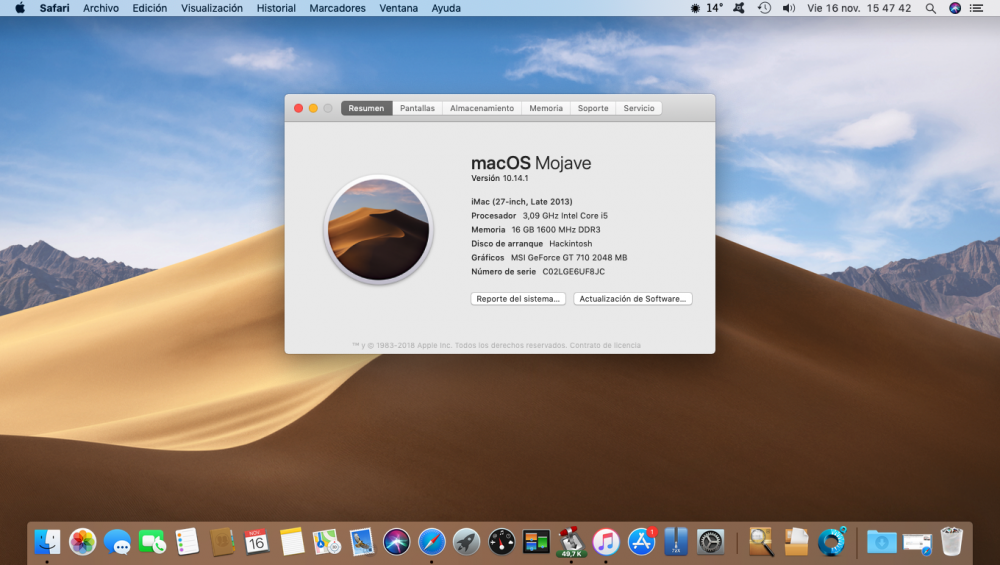
Task: Open the Edición menu
Action: click(x=150, y=8)
